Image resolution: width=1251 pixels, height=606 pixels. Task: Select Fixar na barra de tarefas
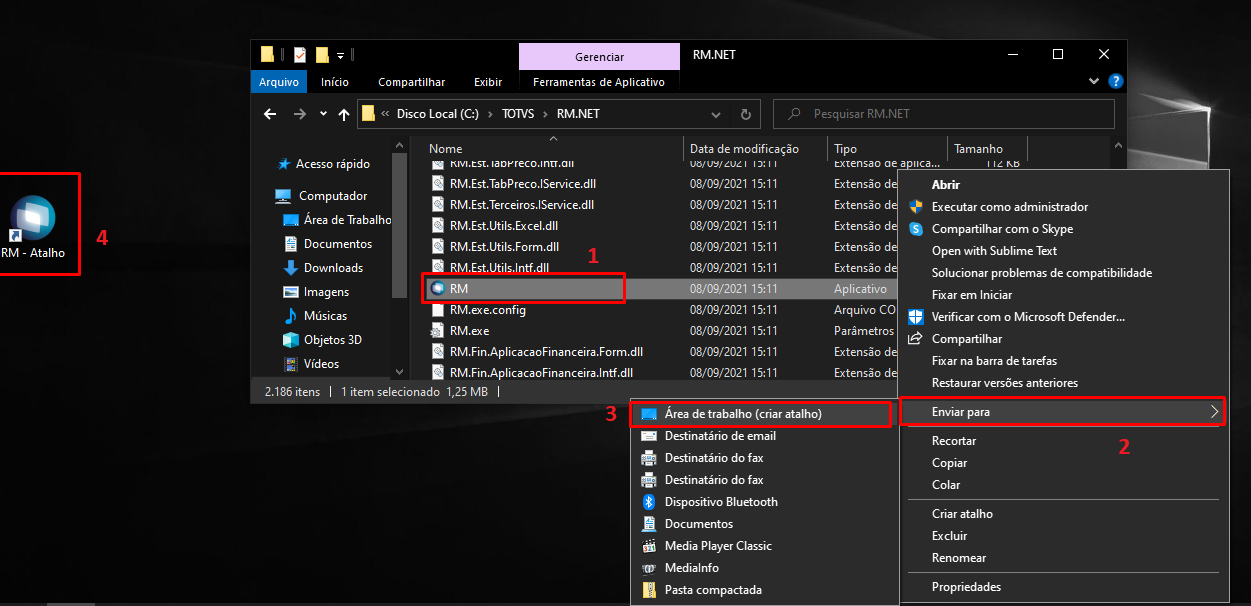(994, 361)
